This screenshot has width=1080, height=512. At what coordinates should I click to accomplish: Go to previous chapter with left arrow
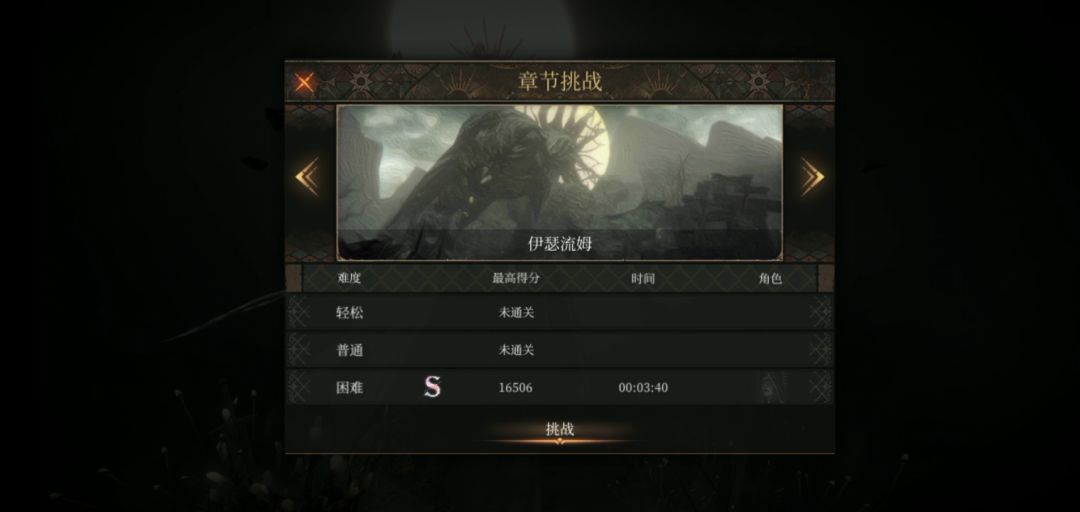(x=307, y=176)
